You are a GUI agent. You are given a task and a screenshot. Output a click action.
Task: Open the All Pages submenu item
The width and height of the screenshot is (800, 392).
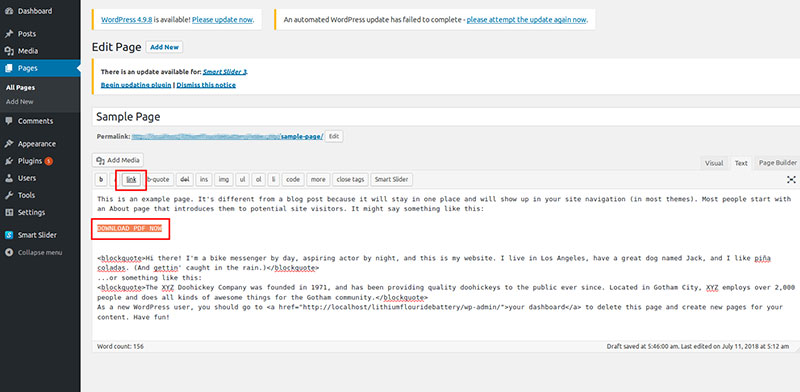(20, 88)
